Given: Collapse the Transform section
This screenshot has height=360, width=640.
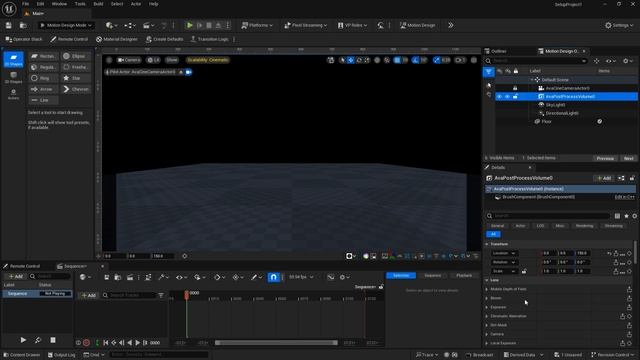Looking at the screenshot, I should click(487, 244).
